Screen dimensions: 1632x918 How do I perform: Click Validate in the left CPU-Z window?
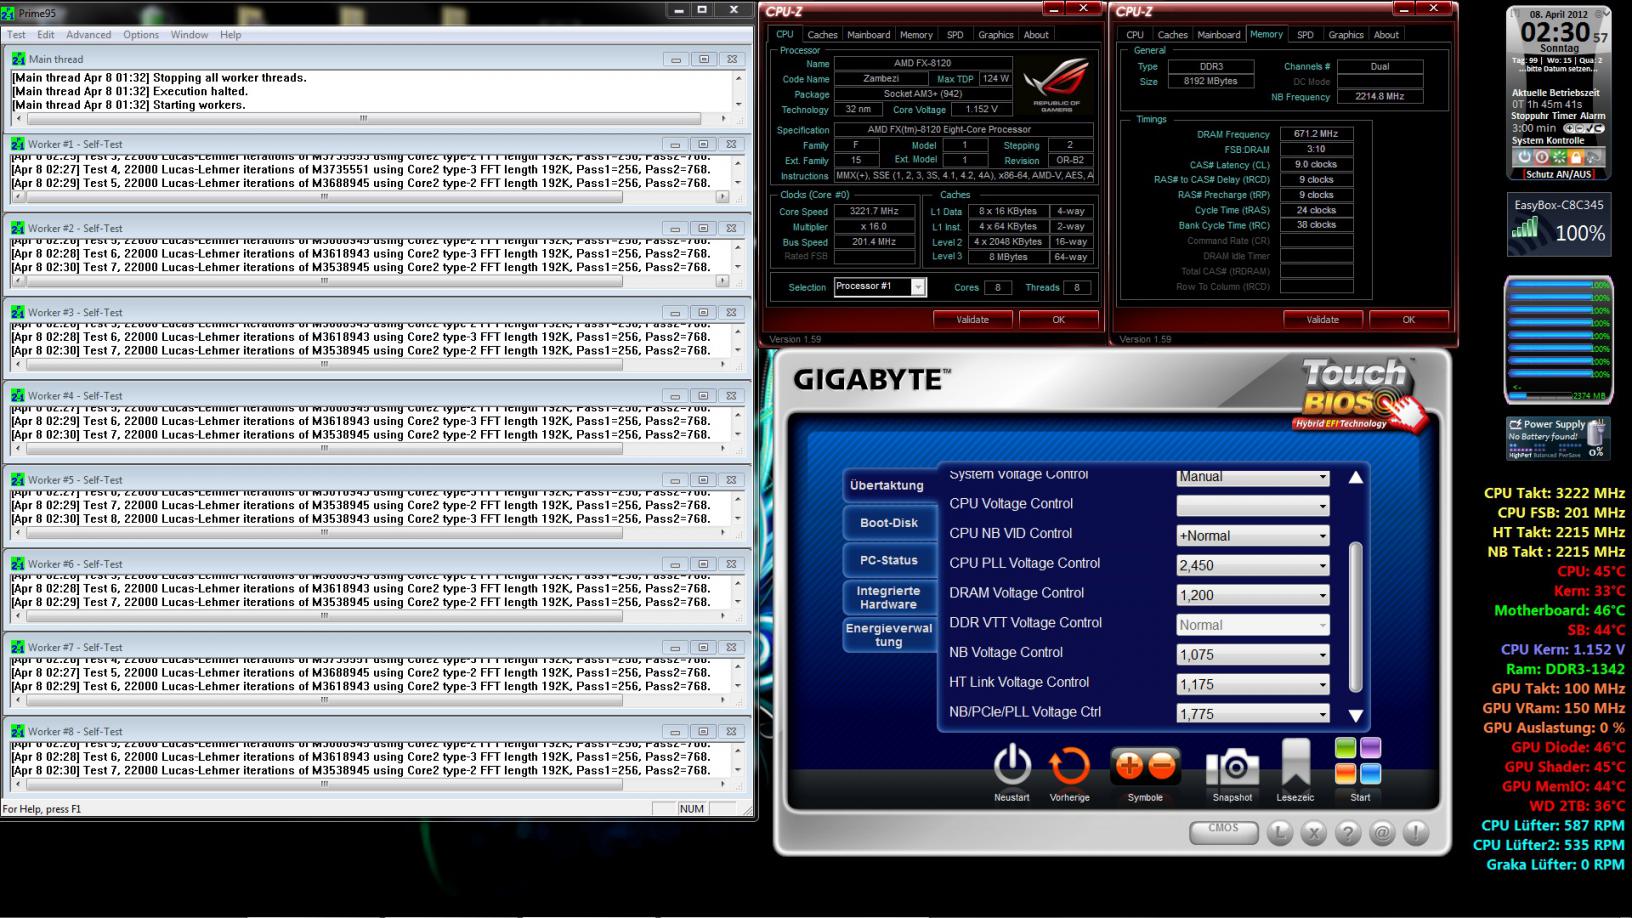[972, 320]
